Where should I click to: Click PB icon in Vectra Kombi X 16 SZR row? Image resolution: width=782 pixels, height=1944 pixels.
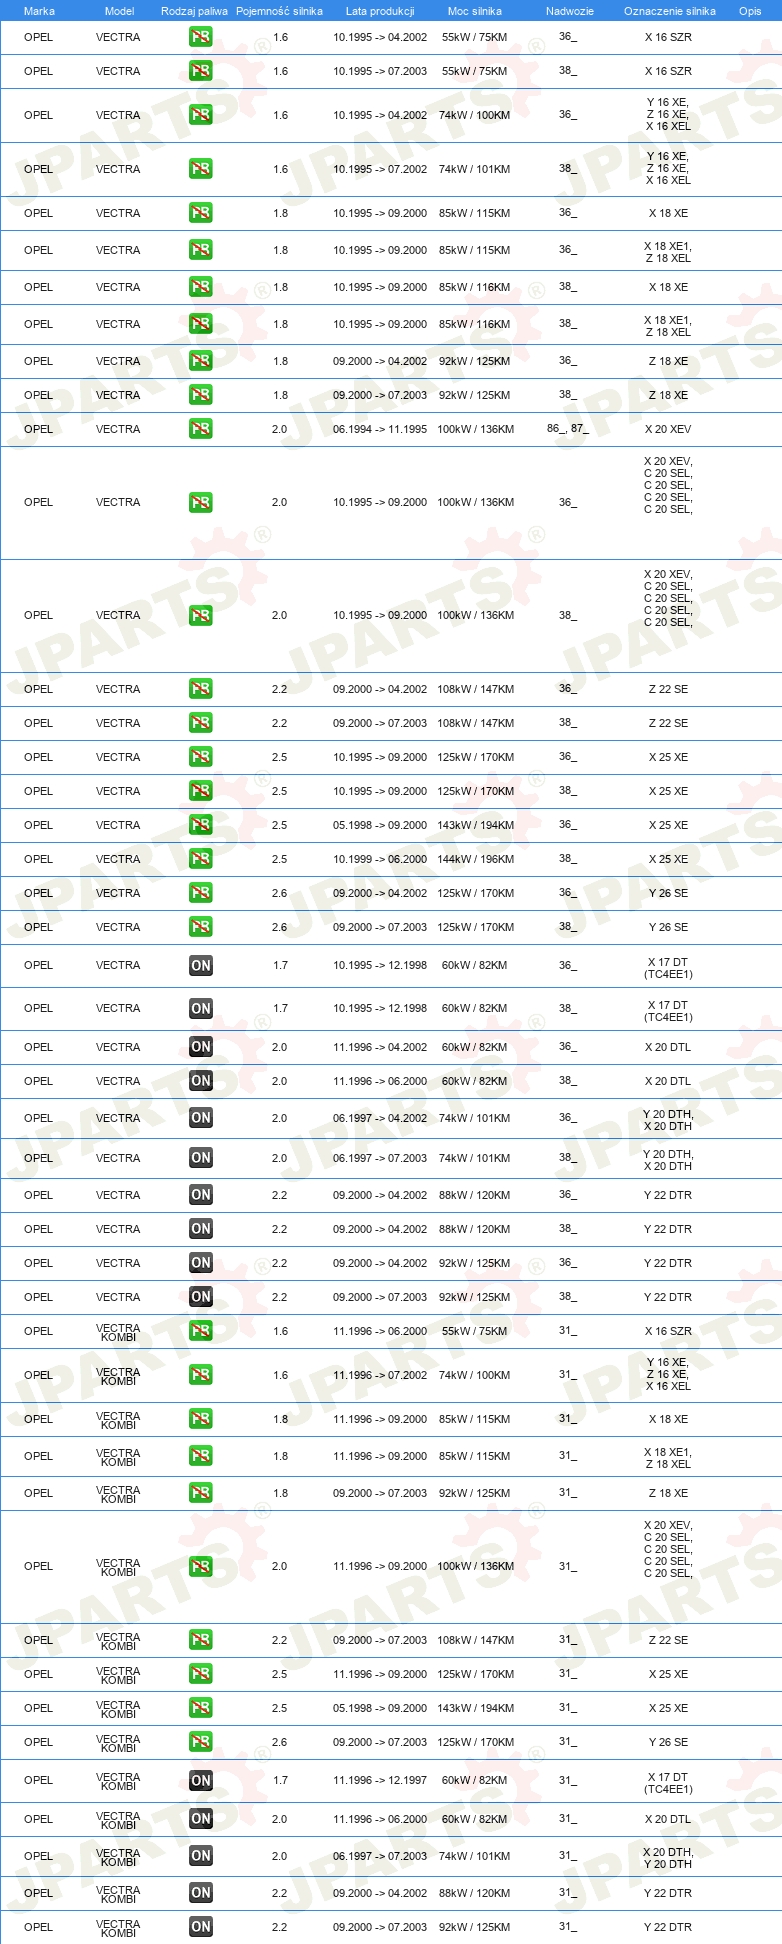pyautogui.click(x=201, y=1331)
